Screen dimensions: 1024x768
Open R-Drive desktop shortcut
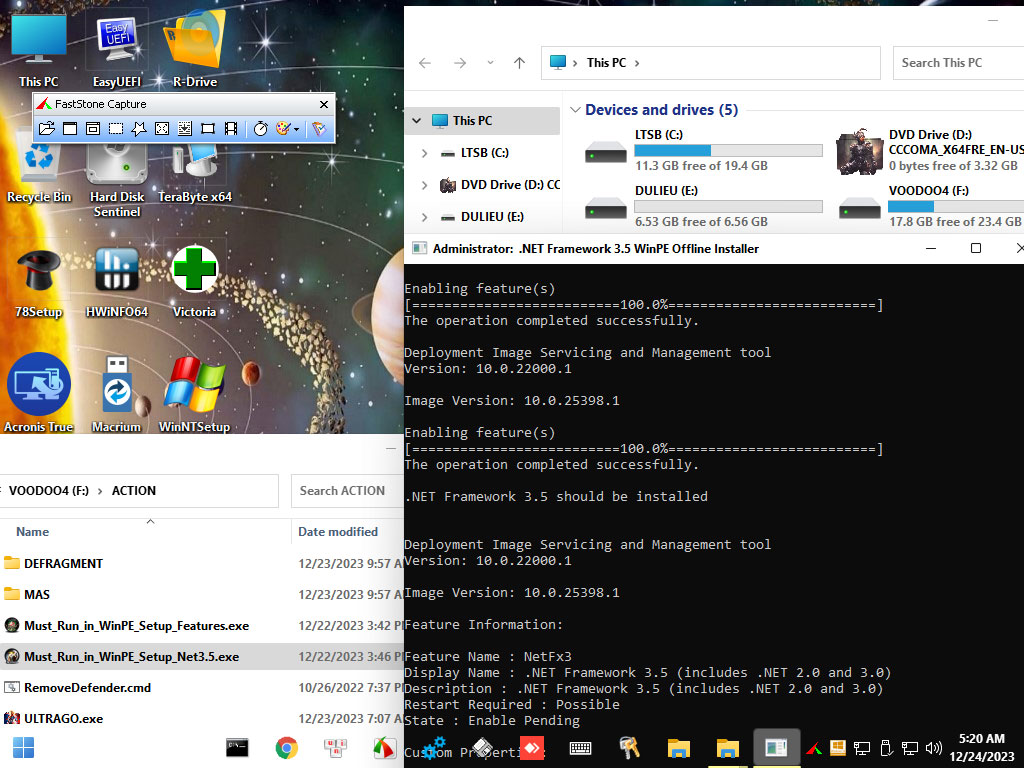coord(195,51)
